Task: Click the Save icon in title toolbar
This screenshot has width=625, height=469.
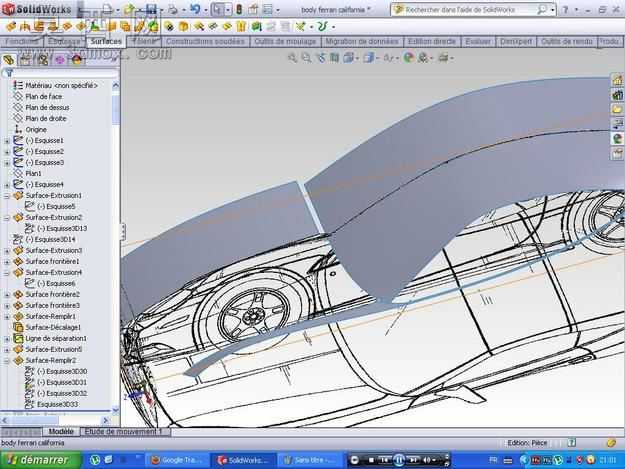Action: (151, 9)
